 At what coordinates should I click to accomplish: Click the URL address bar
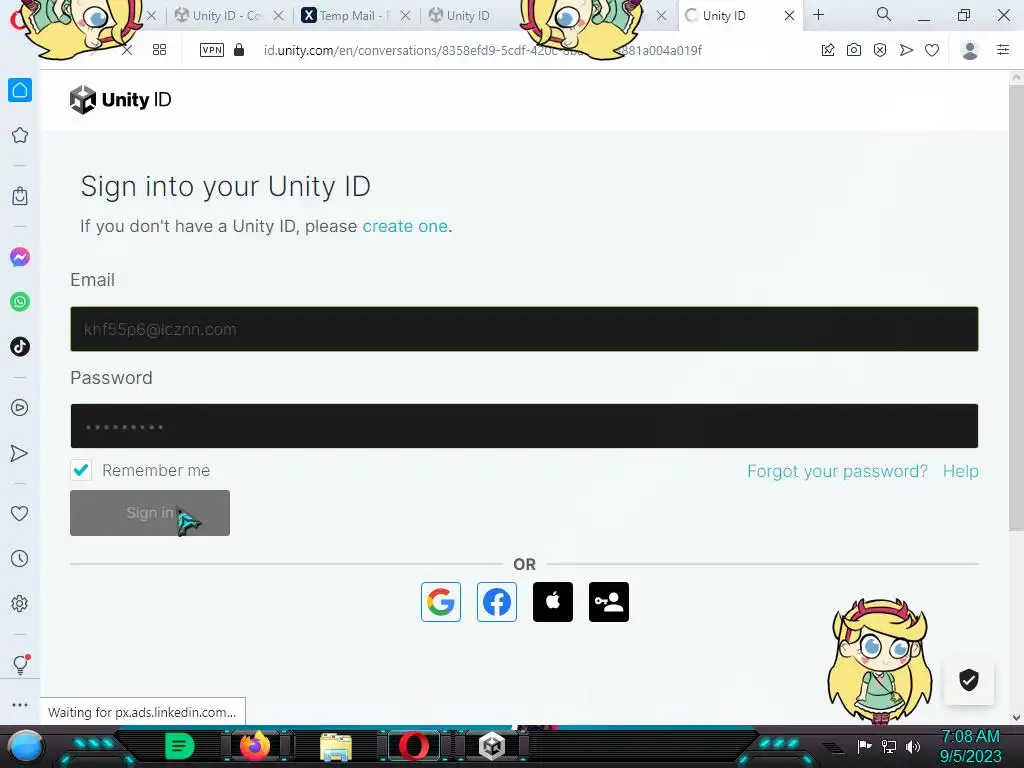coord(482,50)
